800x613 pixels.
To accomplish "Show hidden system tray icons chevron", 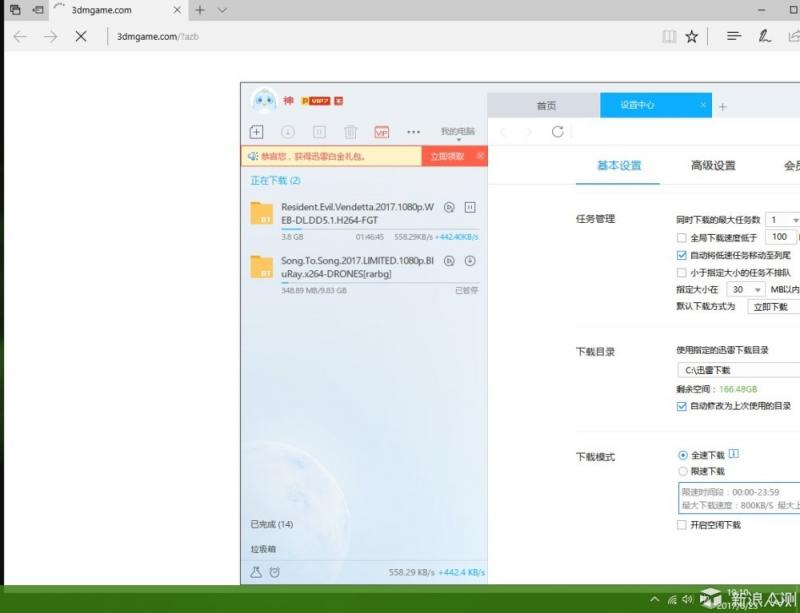I will pos(655,599).
